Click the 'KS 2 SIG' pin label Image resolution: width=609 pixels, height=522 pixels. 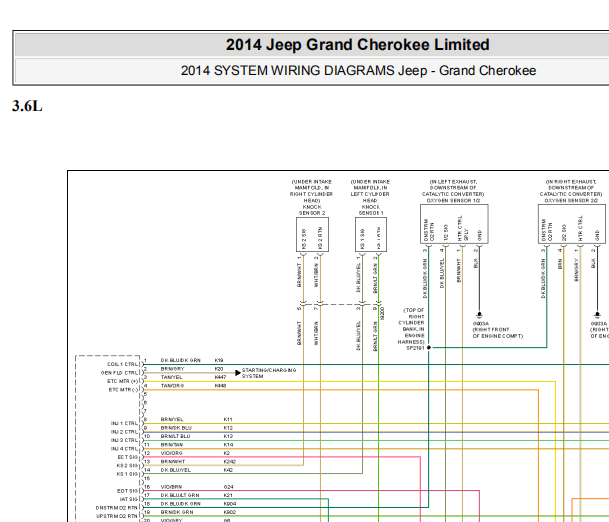127,465
